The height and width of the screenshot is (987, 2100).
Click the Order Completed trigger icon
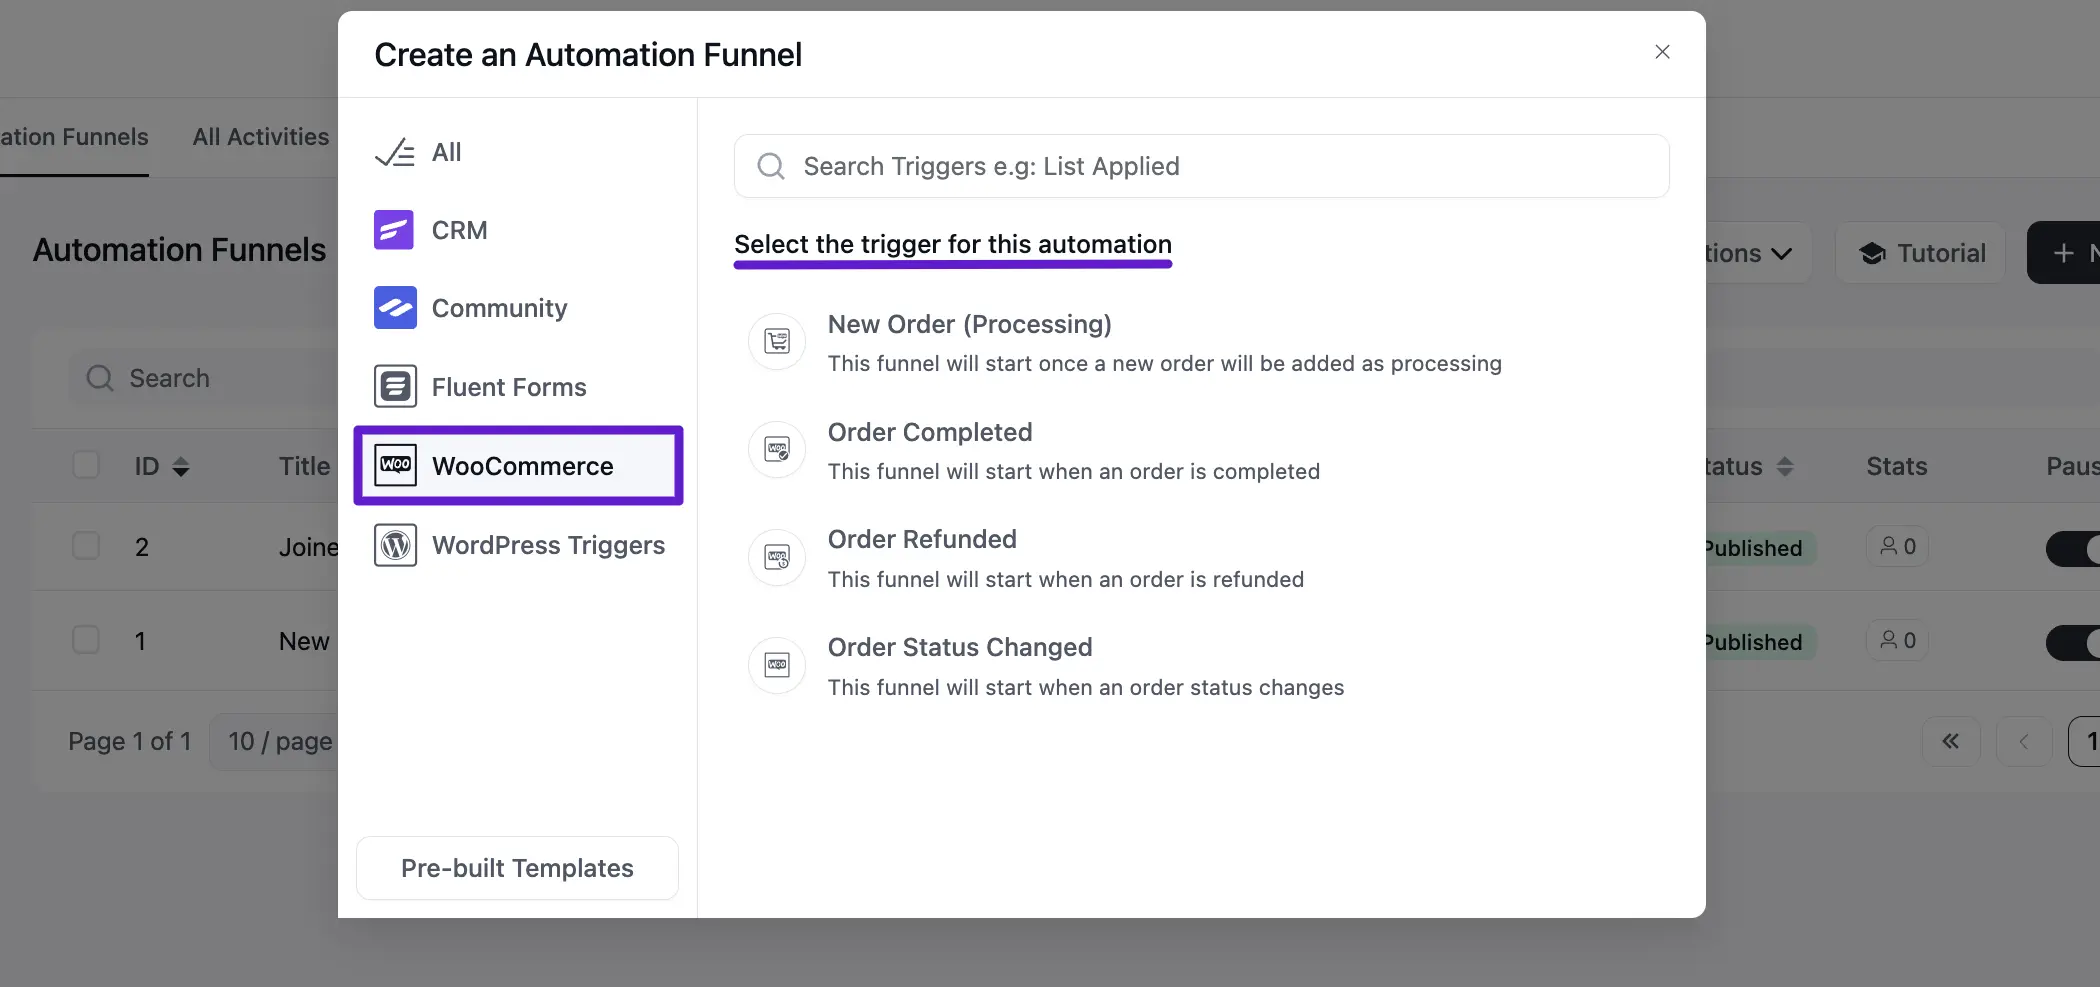777,449
